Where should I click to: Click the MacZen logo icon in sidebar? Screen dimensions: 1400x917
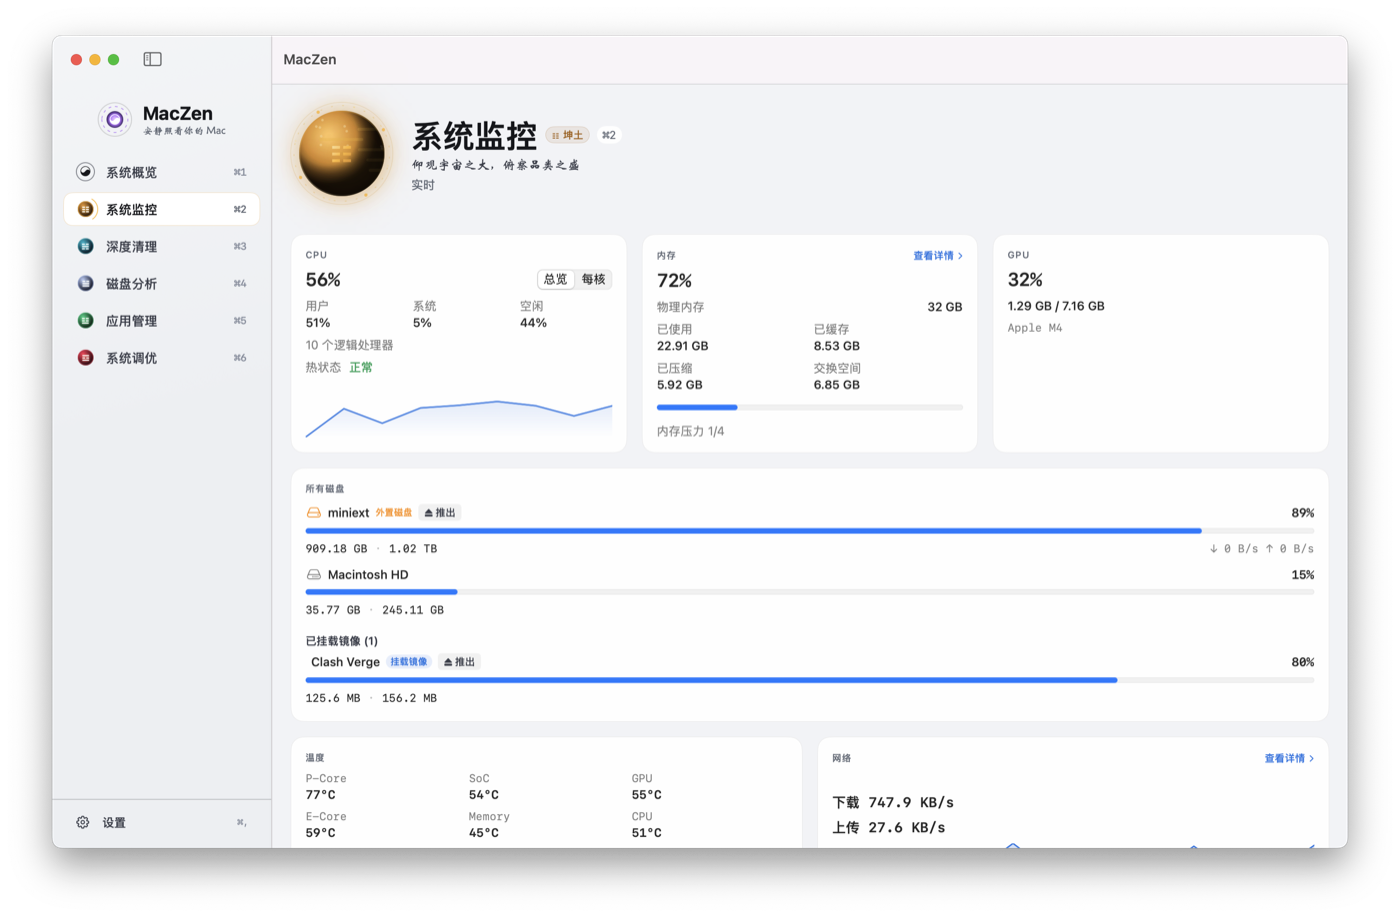coord(115,120)
